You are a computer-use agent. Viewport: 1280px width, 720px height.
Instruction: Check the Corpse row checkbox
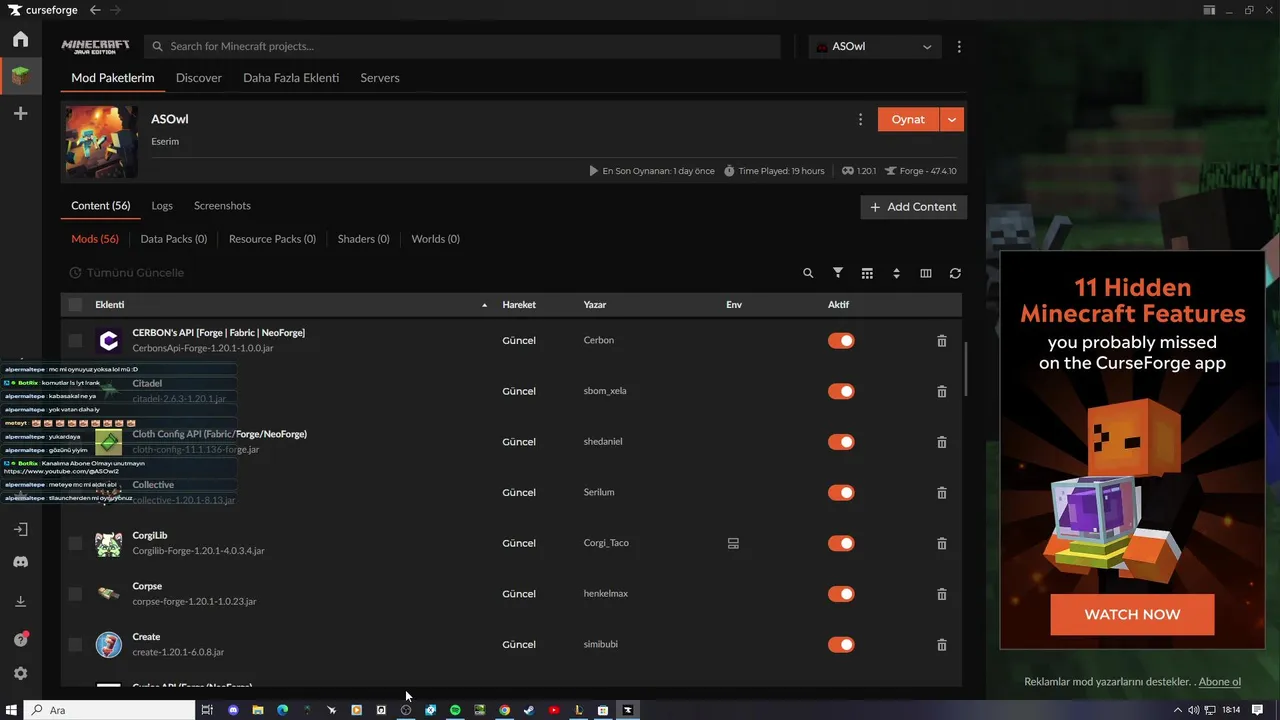75,594
